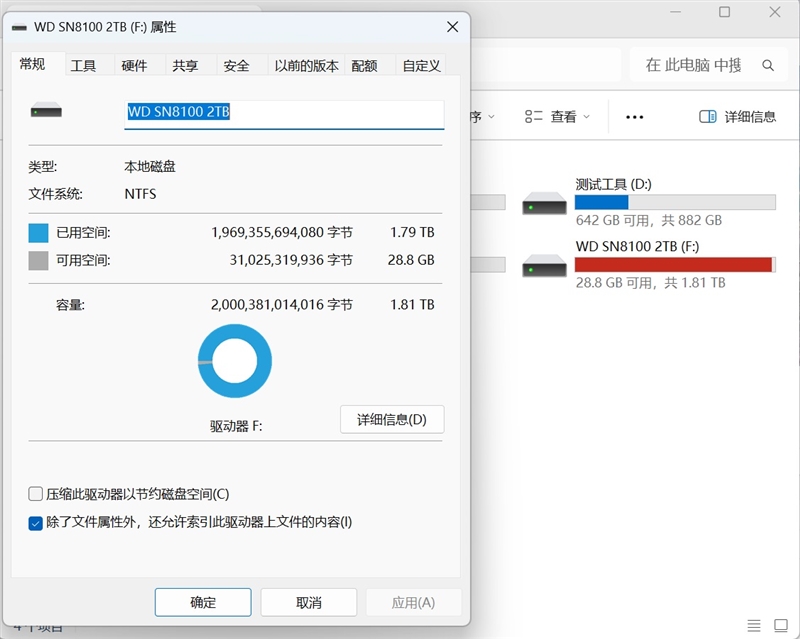Image resolution: width=800 pixels, height=639 pixels.
Task: Click the 28.8 GB 可用，共 1.81 TB text
Action: click(x=651, y=283)
